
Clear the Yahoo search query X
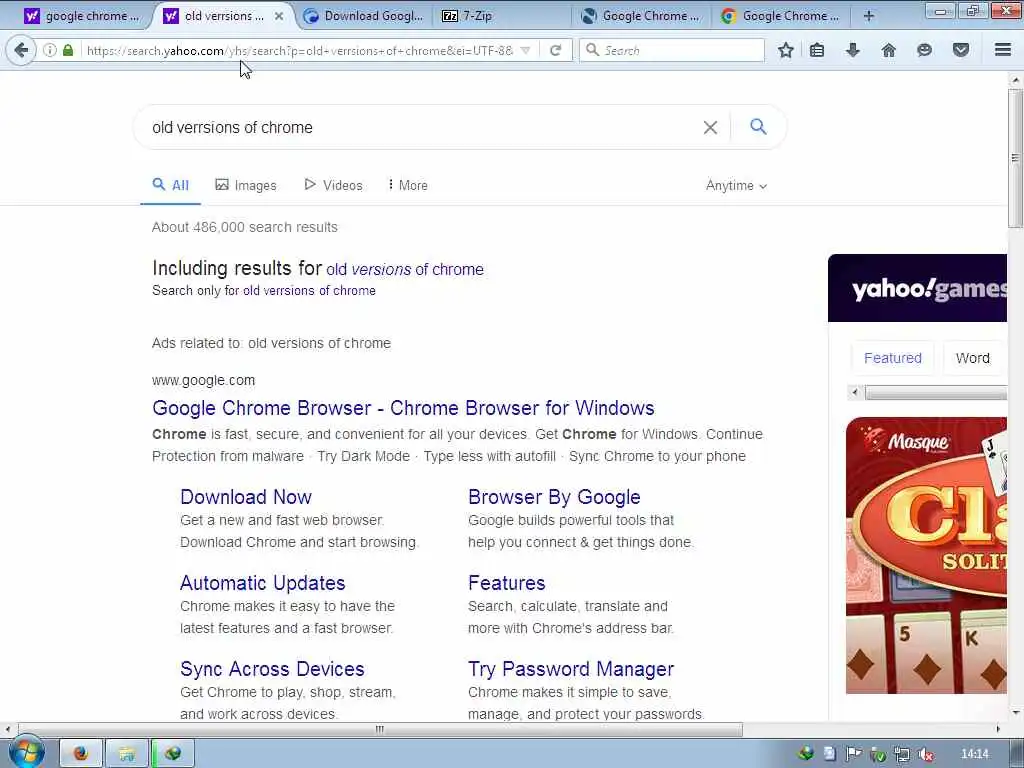coord(710,127)
